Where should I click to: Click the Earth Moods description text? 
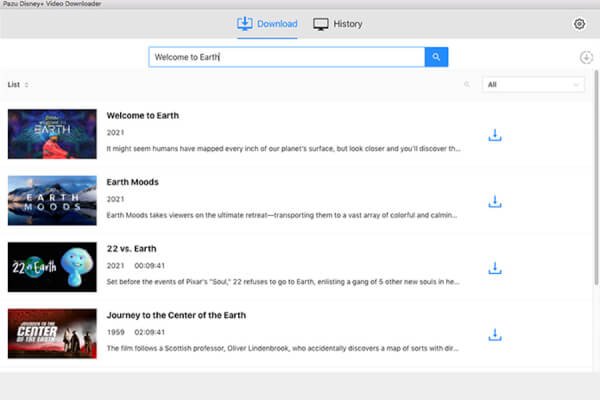coord(282,215)
